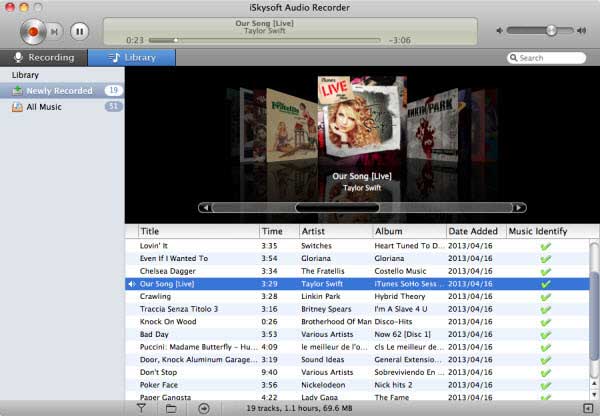The height and width of the screenshot is (416, 600).
Task: Click the cover flow right arrow
Action: 519,207
